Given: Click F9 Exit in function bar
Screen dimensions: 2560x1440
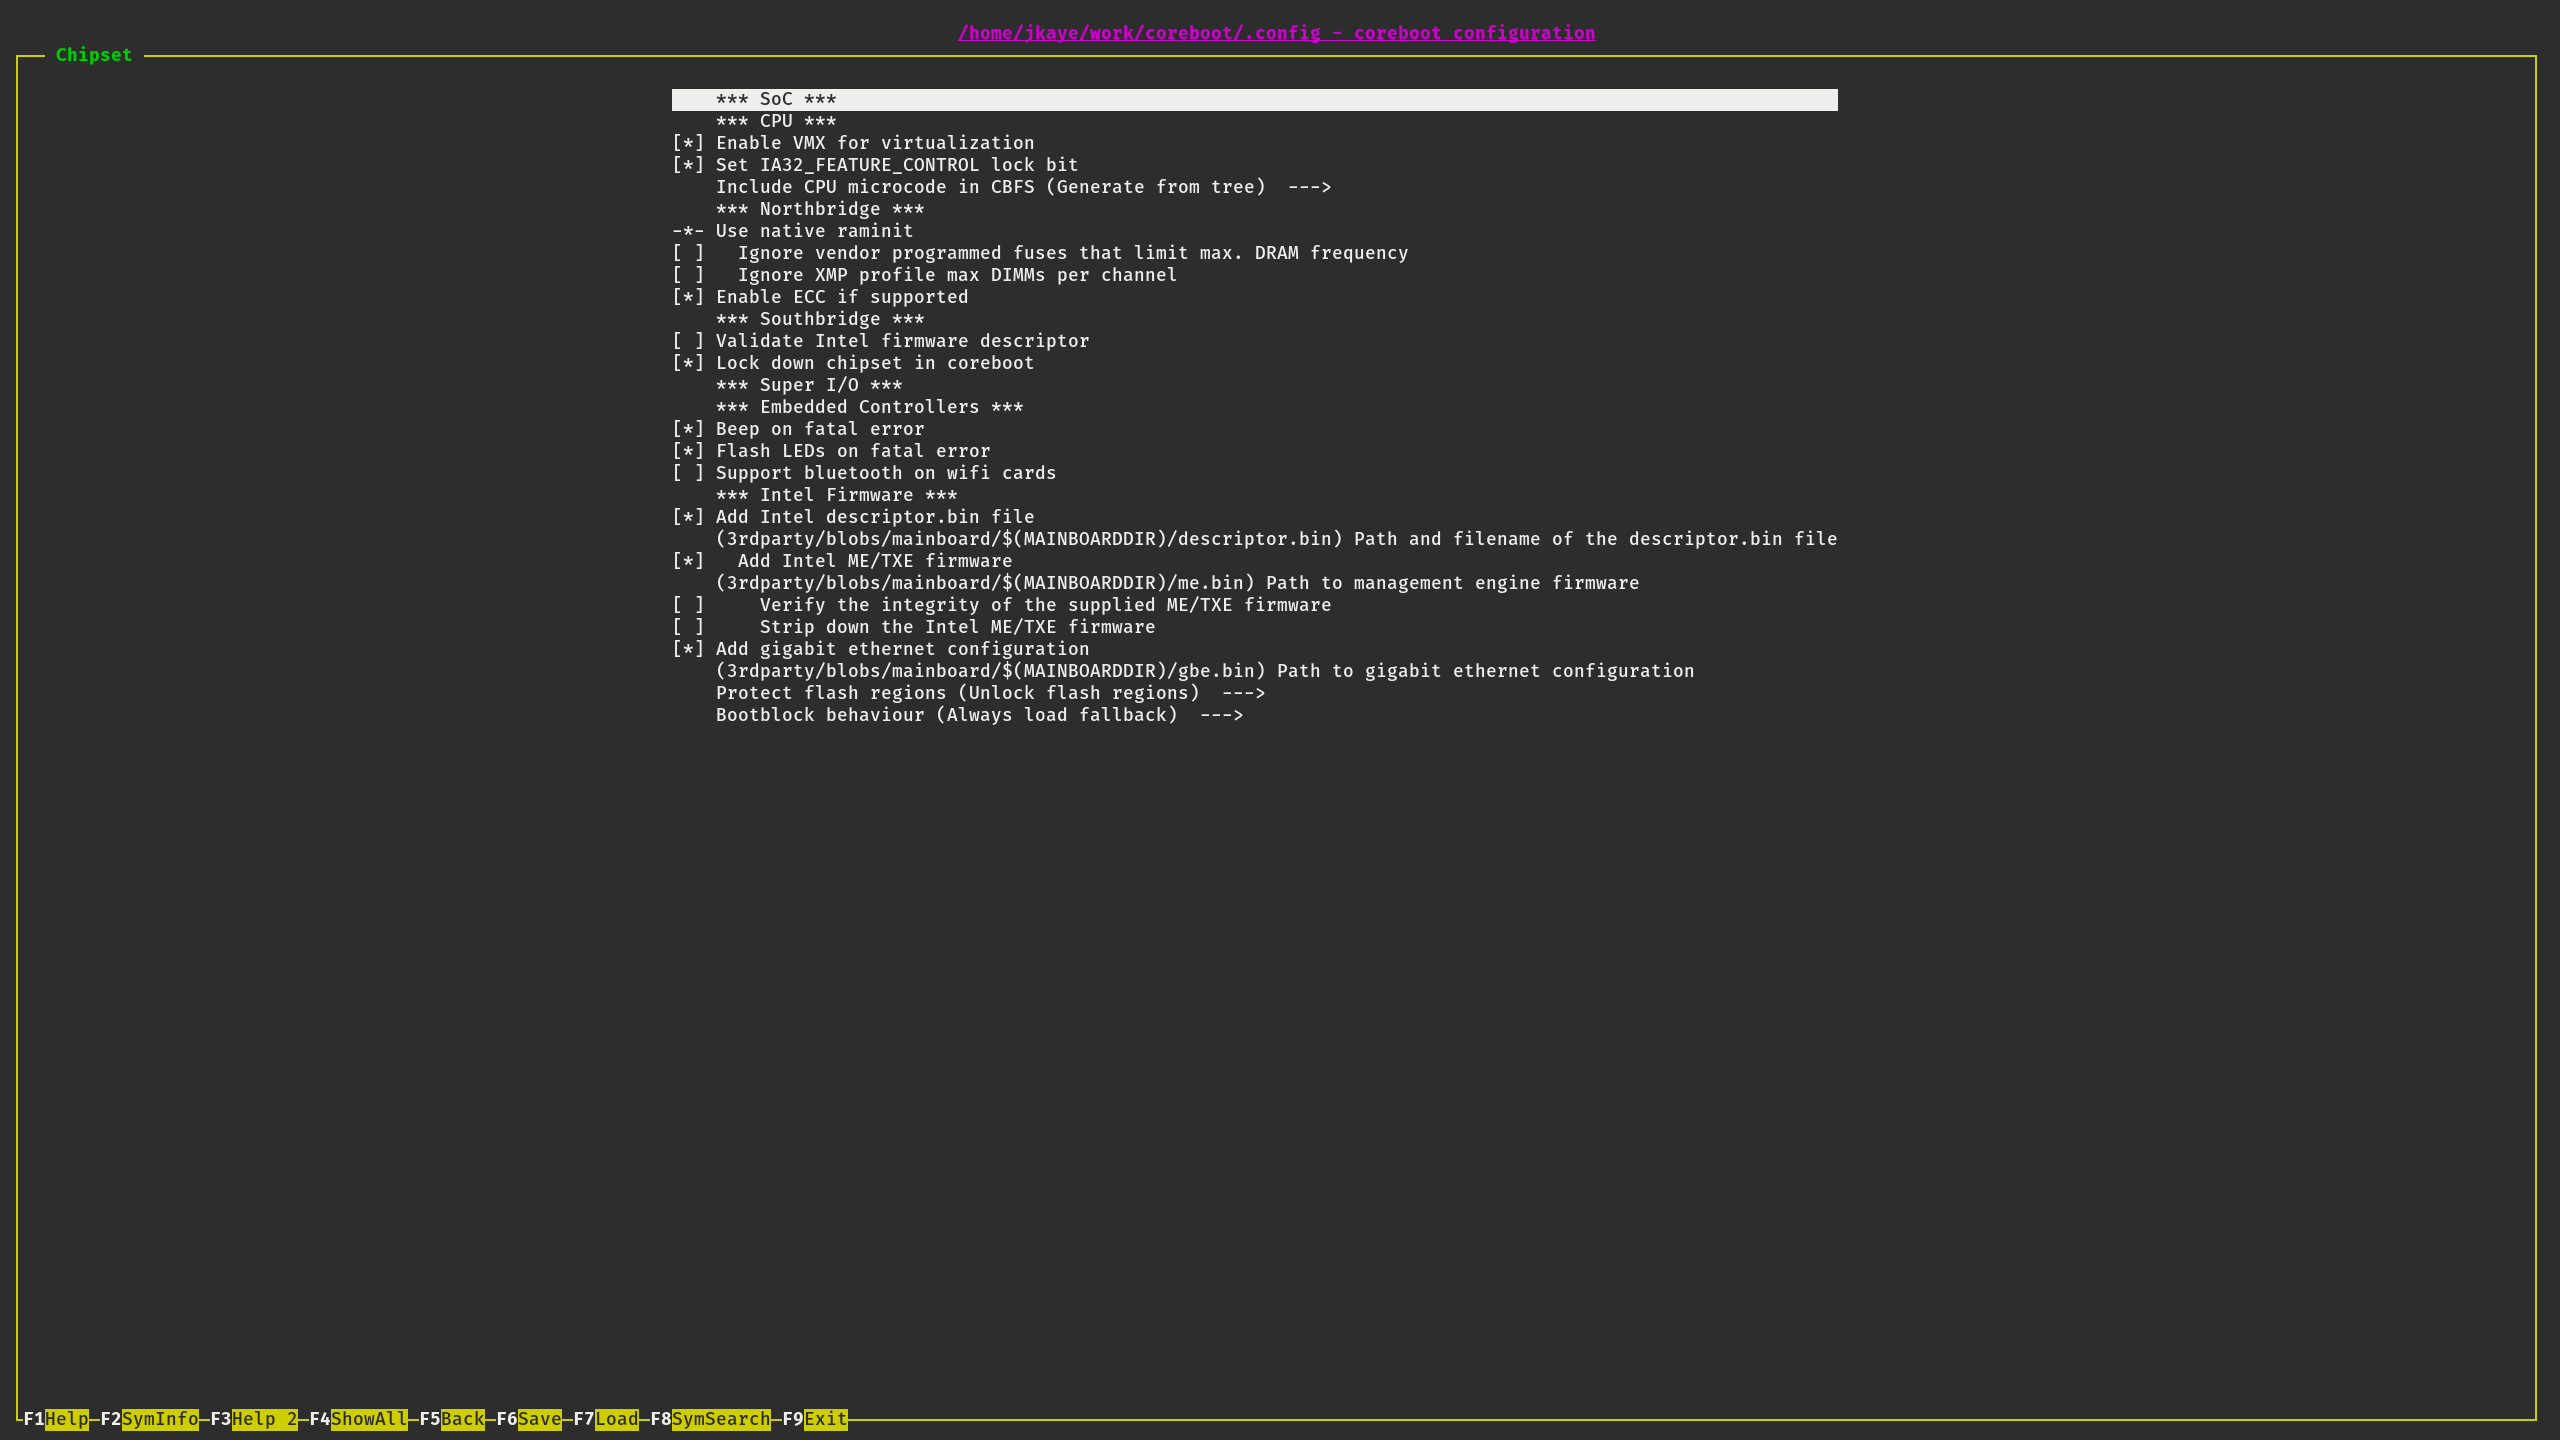Looking at the screenshot, I should tap(815, 1419).
